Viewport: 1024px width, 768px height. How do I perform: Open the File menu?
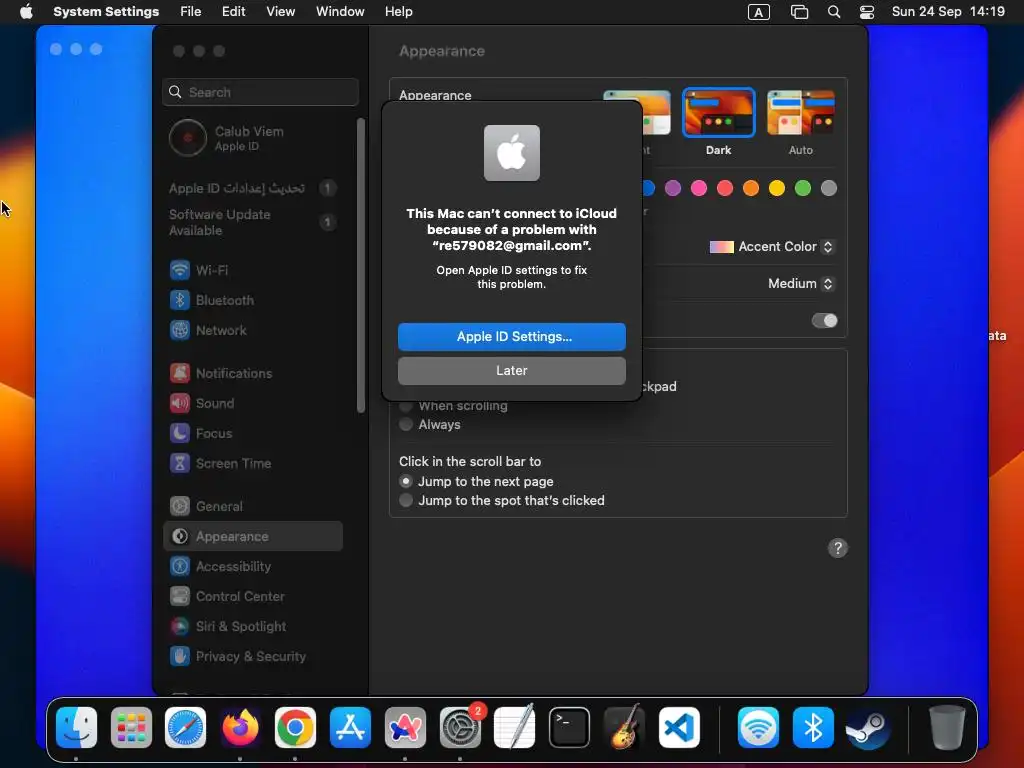tap(191, 12)
